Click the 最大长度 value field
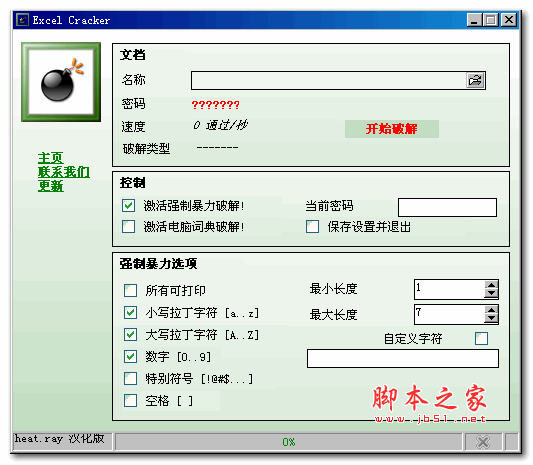Image resolution: width=533 pixels, height=465 pixels. pyautogui.click(x=449, y=314)
